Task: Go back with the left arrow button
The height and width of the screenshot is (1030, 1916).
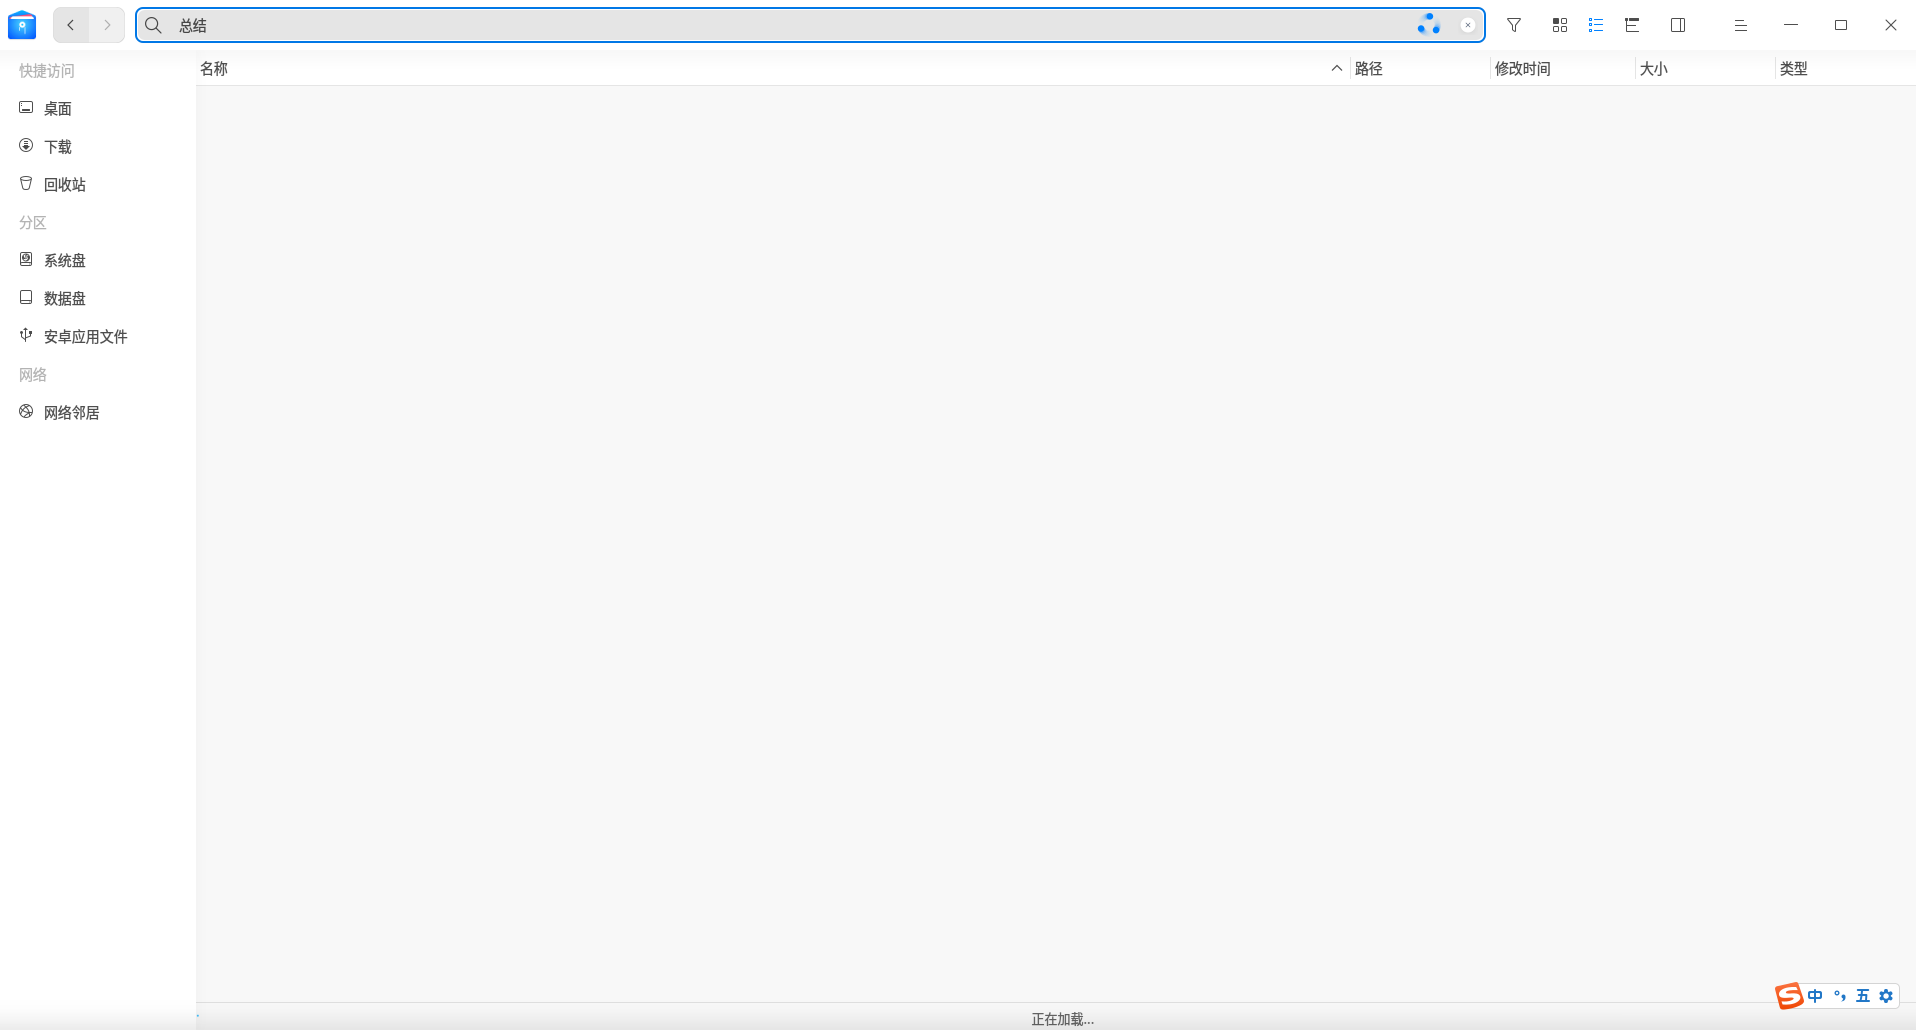Action: pyautogui.click(x=71, y=25)
